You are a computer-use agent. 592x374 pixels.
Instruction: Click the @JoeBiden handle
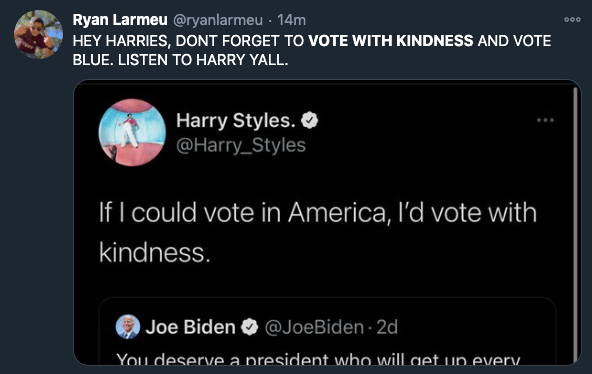coord(314,327)
